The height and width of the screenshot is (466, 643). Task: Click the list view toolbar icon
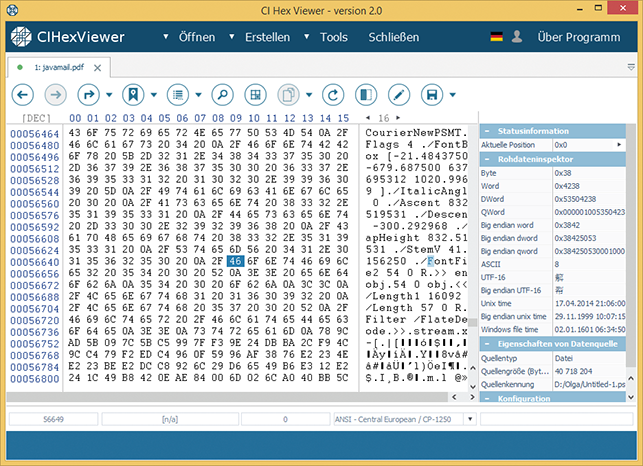(x=178, y=95)
